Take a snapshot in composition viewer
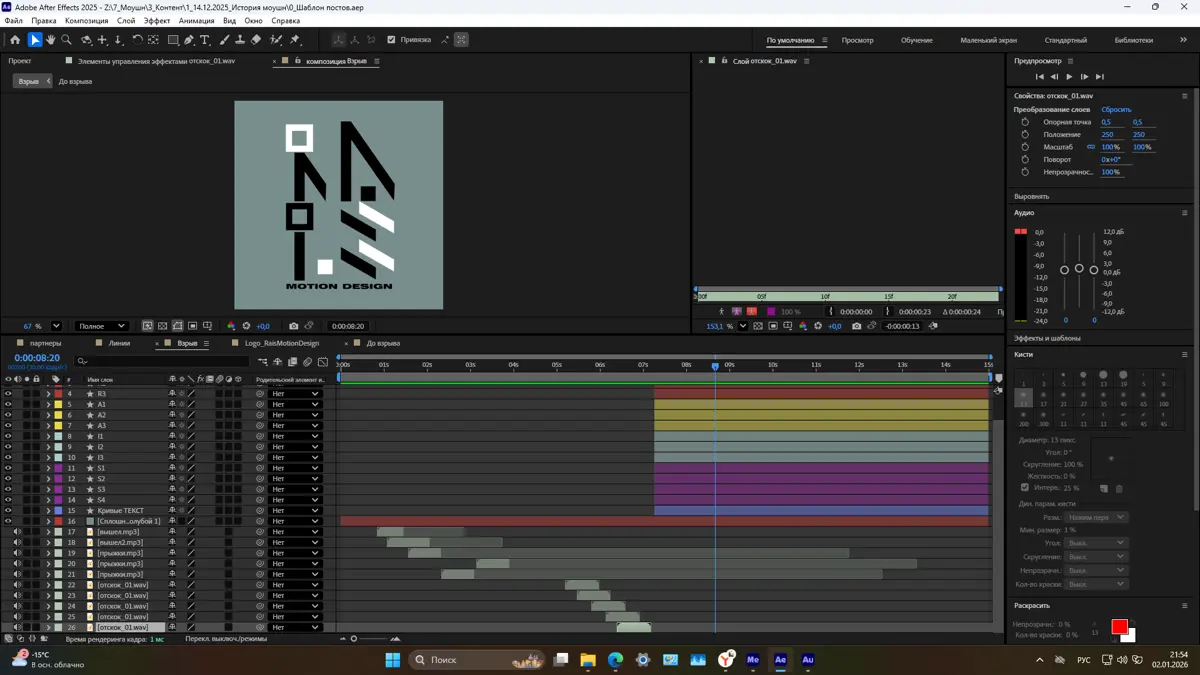Image resolution: width=1200 pixels, height=675 pixels. (x=293, y=326)
